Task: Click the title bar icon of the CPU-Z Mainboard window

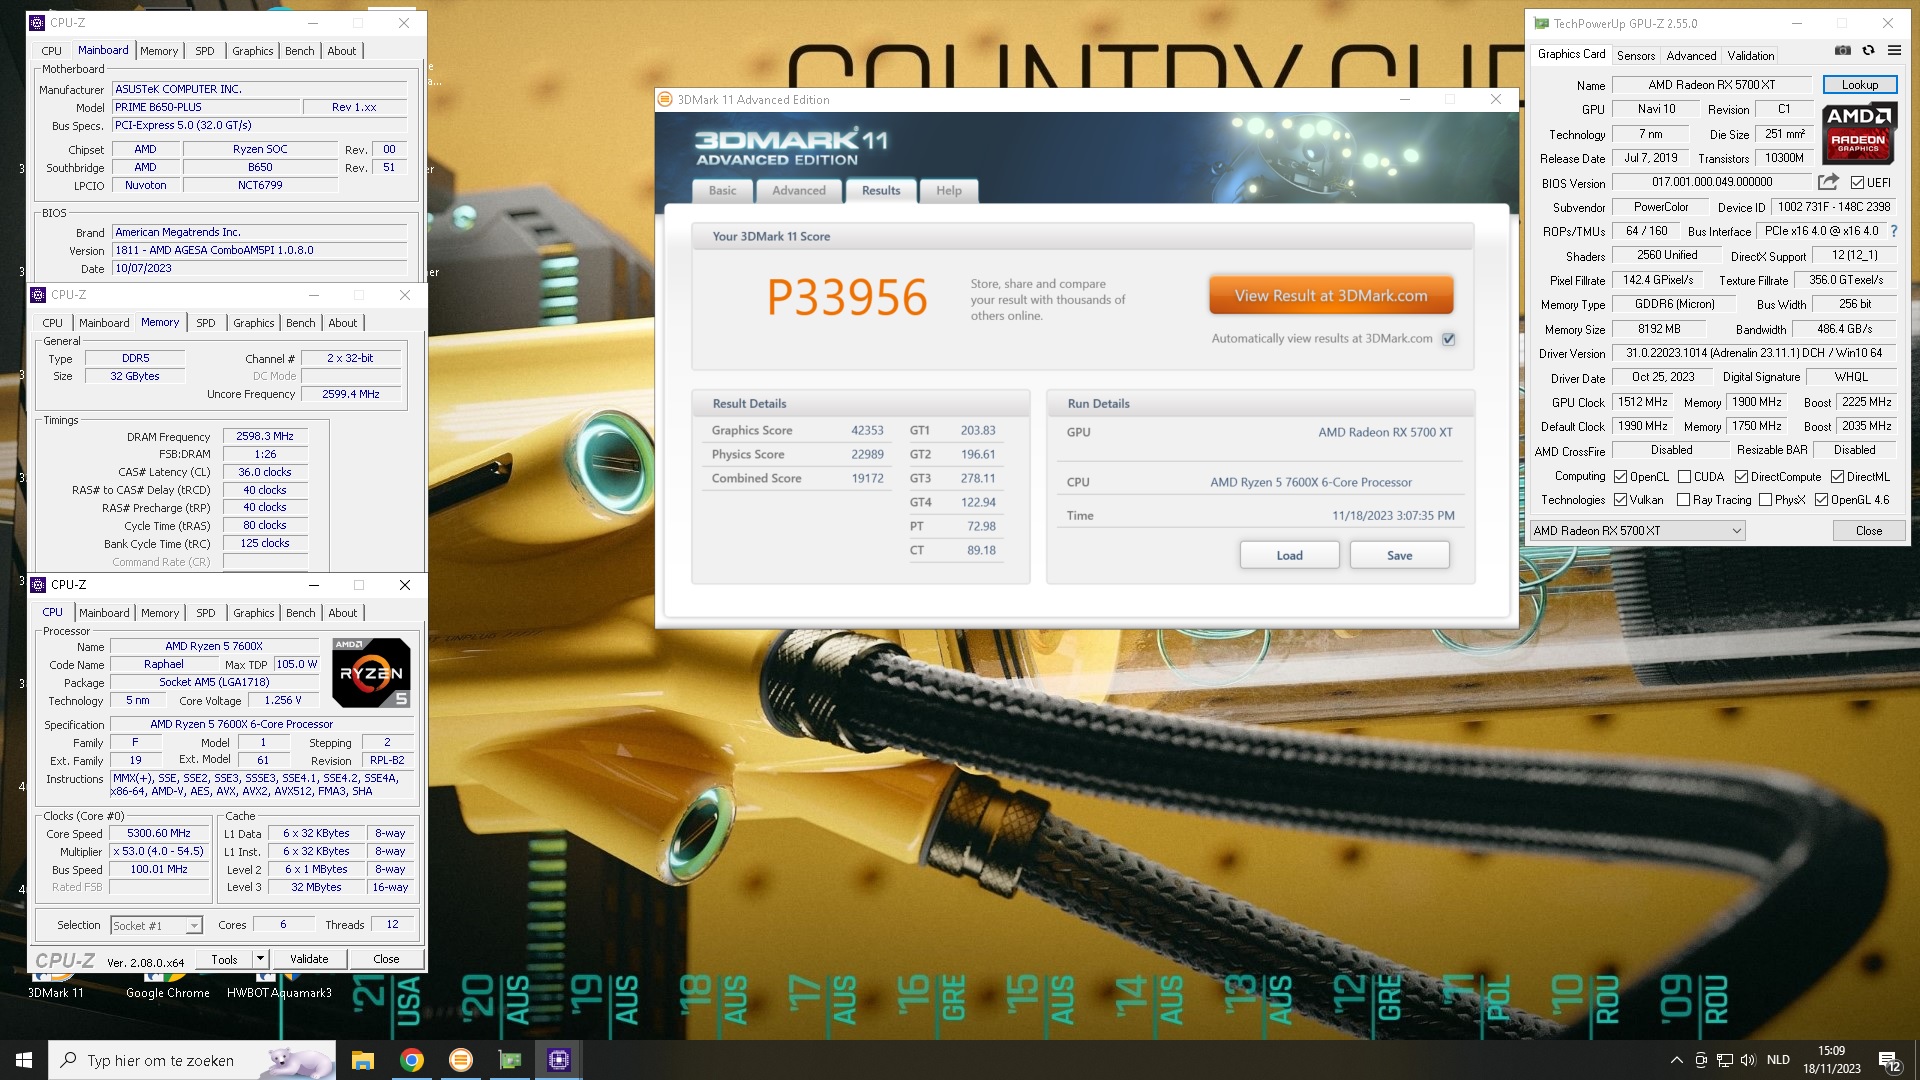Action: [x=37, y=23]
